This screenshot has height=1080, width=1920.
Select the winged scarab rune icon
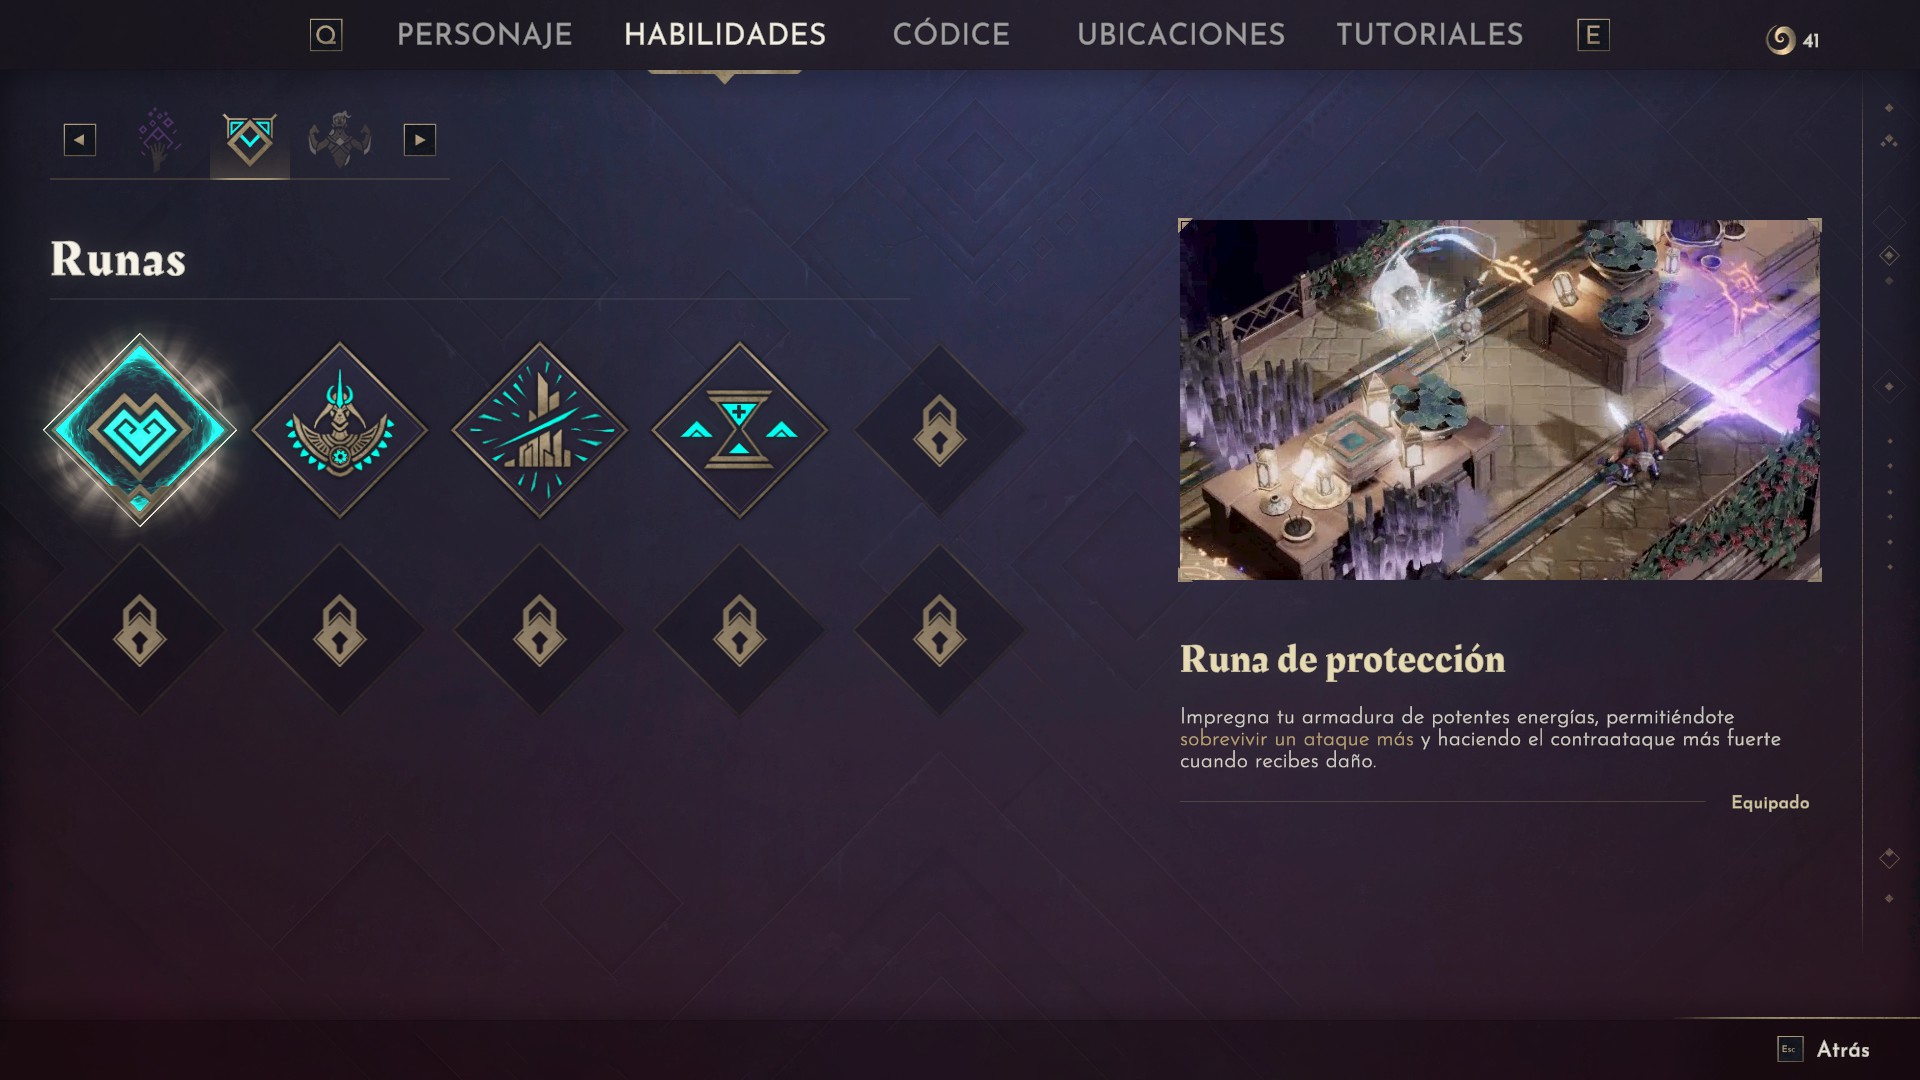[340, 430]
